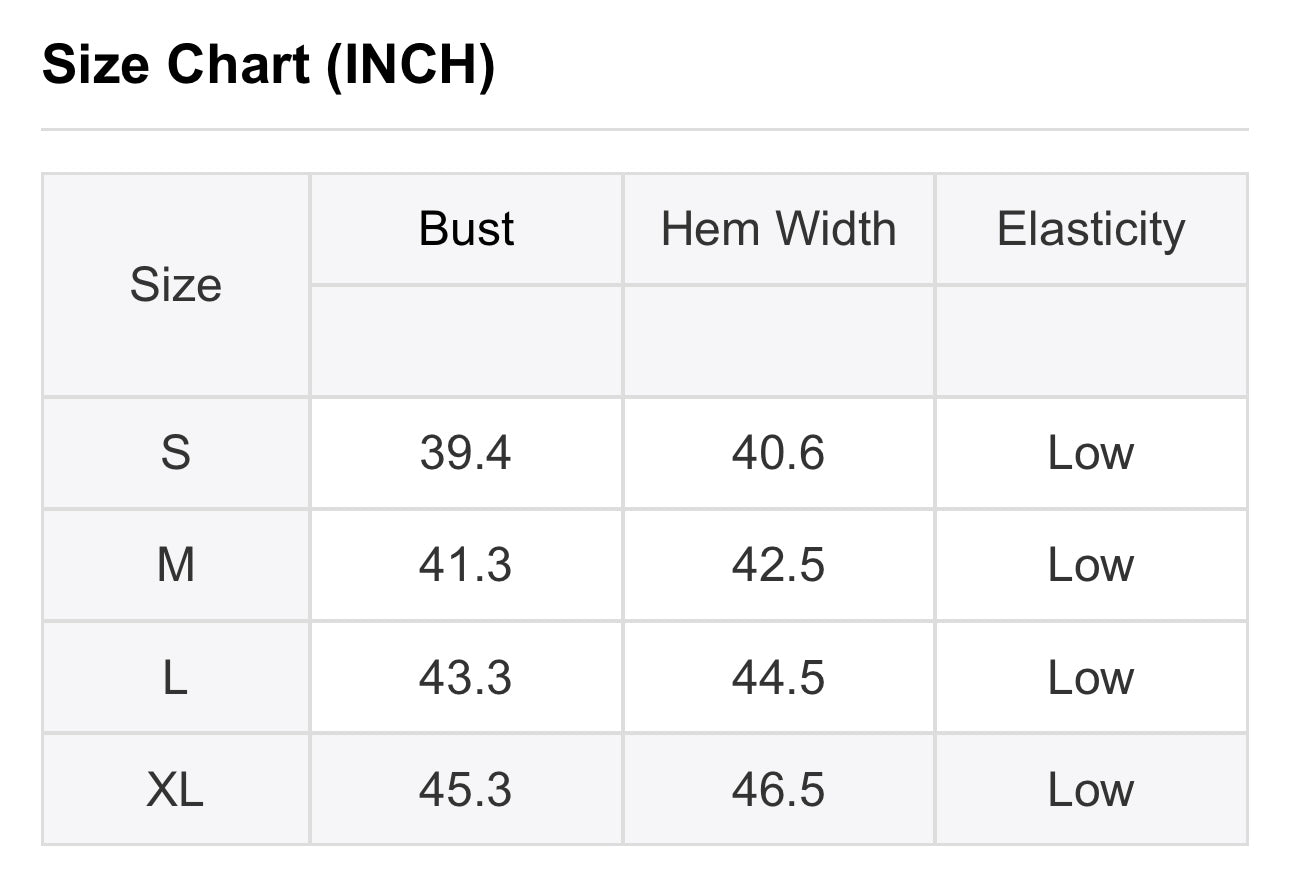Click the Low elasticity cell for size L
The width and height of the screenshot is (1290, 886).
(1090, 678)
